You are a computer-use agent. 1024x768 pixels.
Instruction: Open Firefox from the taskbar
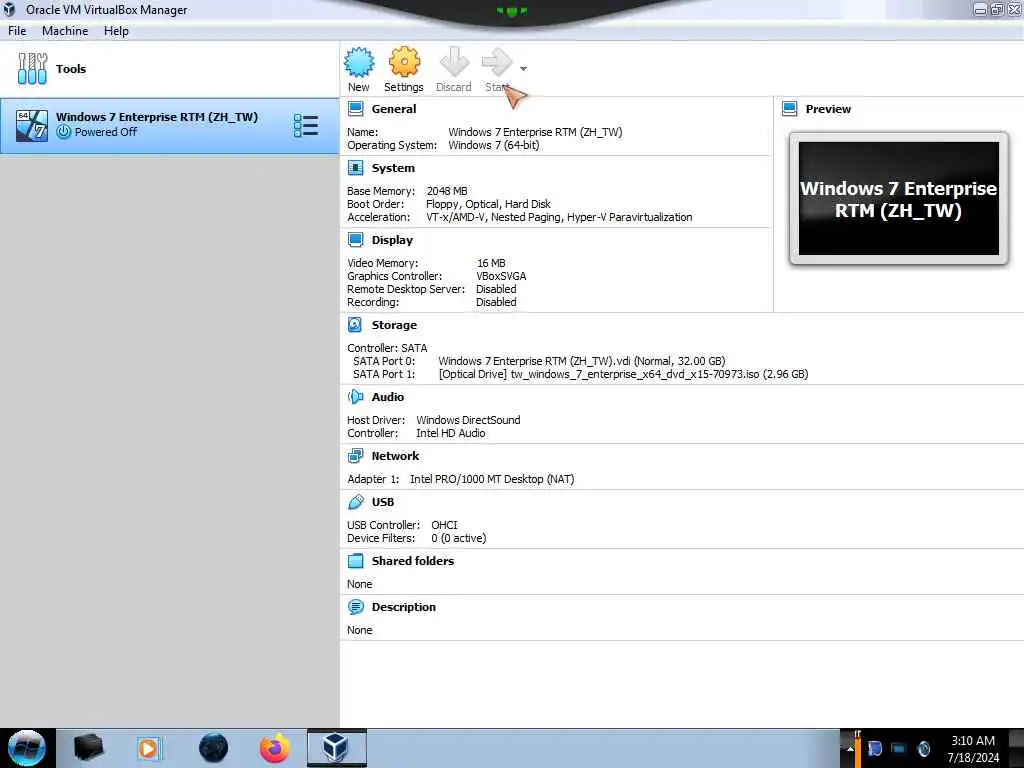(x=275, y=748)
